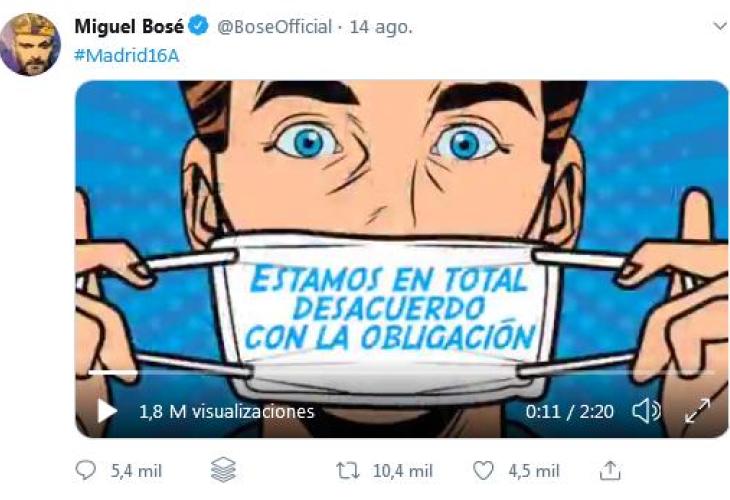The image size is (730, 500).
Task: View the 5,4 mil replies count
Action: (136, 471)
